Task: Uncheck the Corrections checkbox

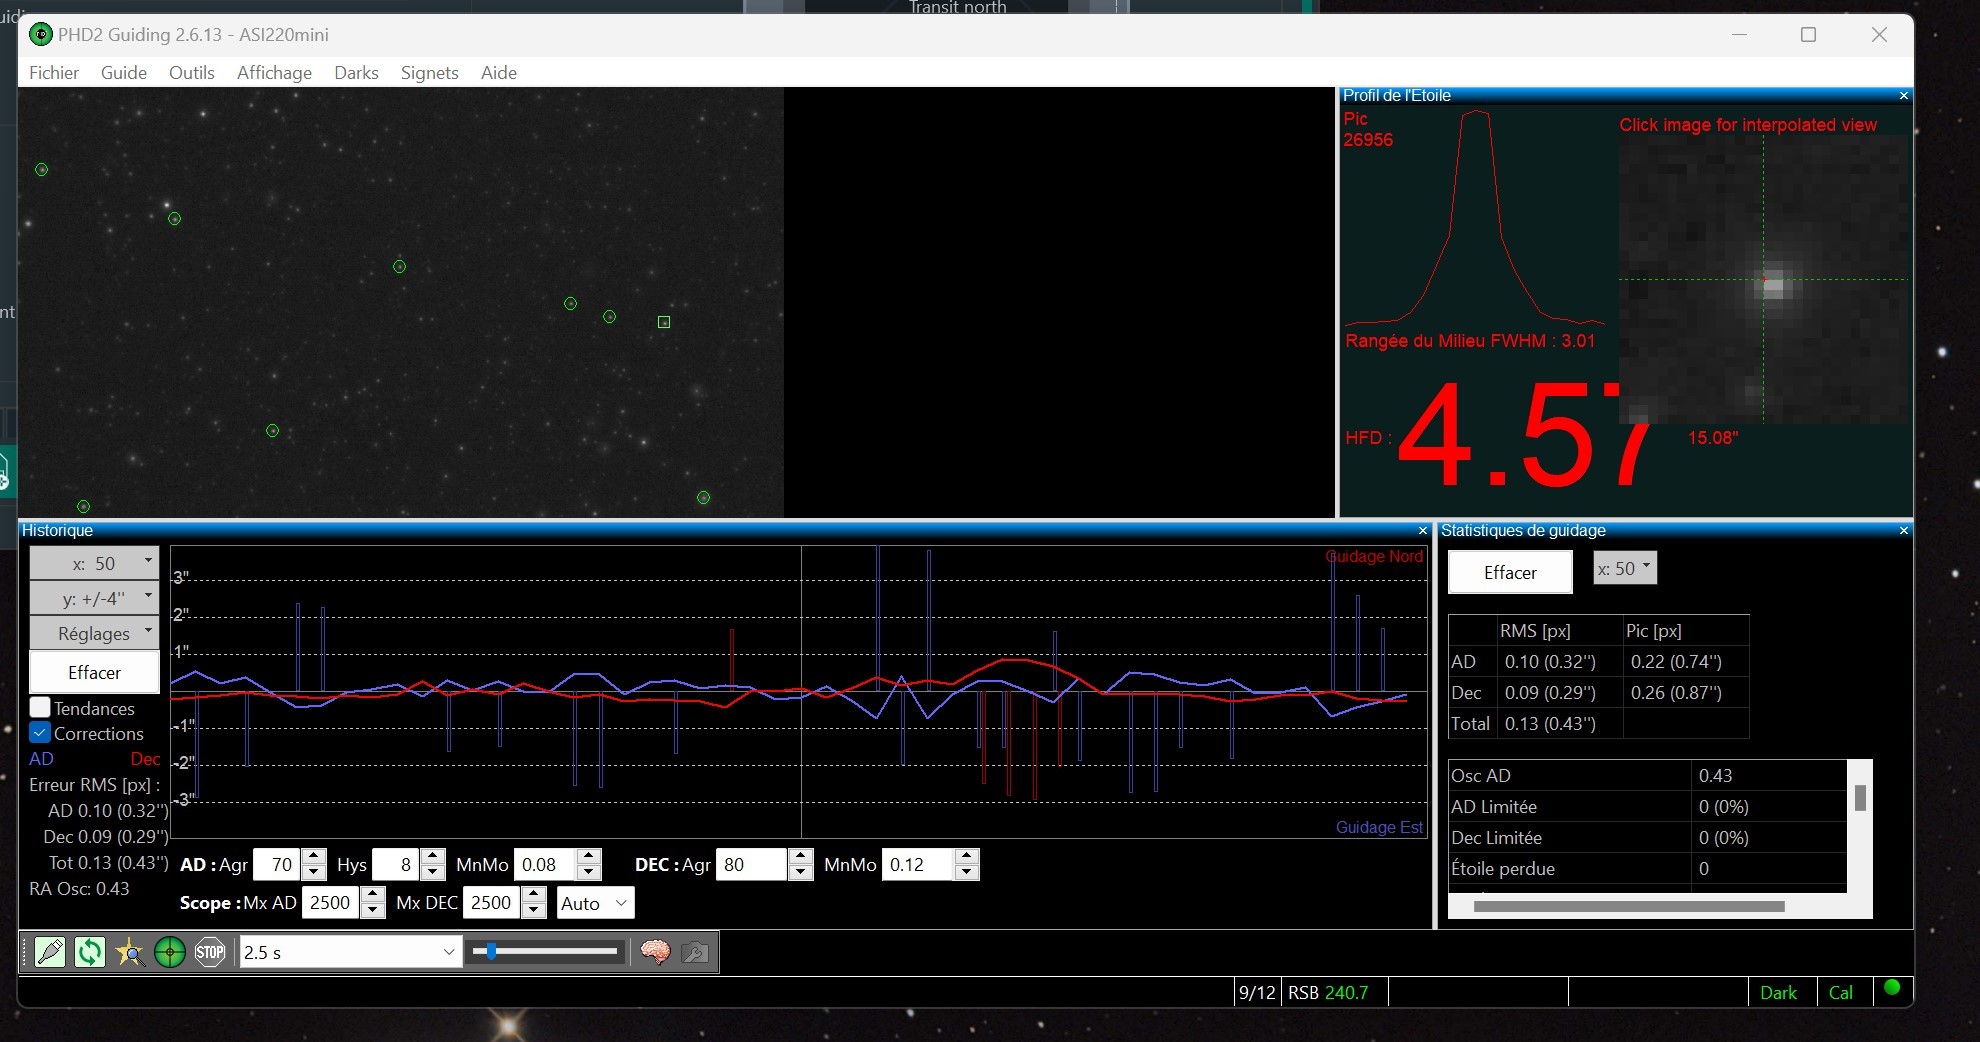Action: tap(40, 733)
